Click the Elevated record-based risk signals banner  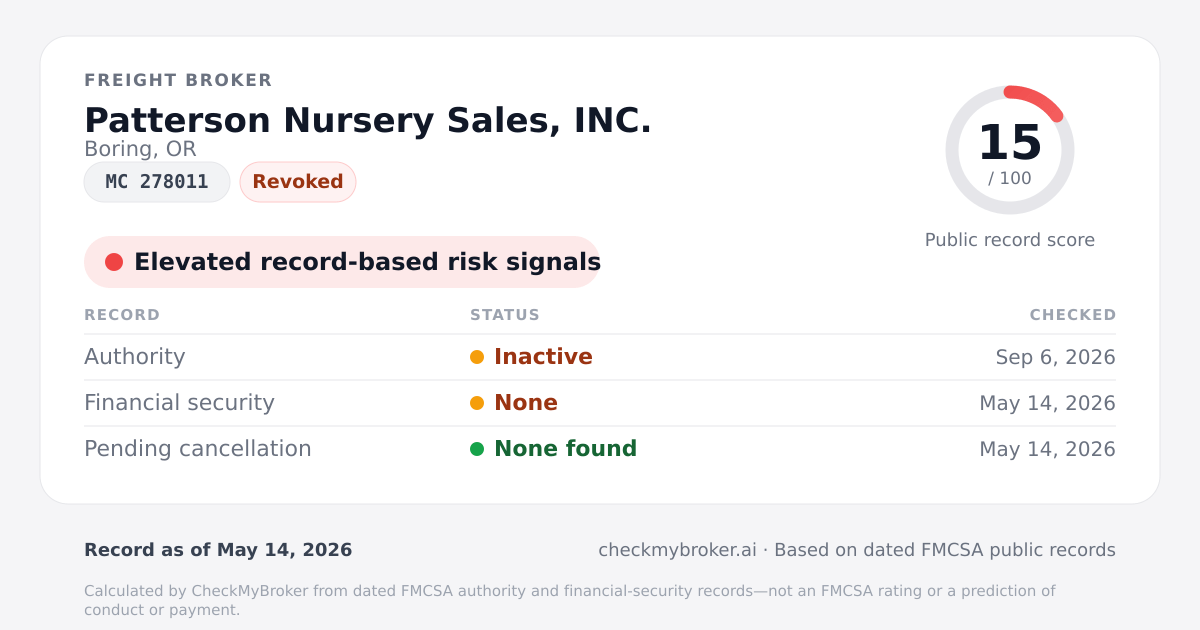(x=342, y=262)
